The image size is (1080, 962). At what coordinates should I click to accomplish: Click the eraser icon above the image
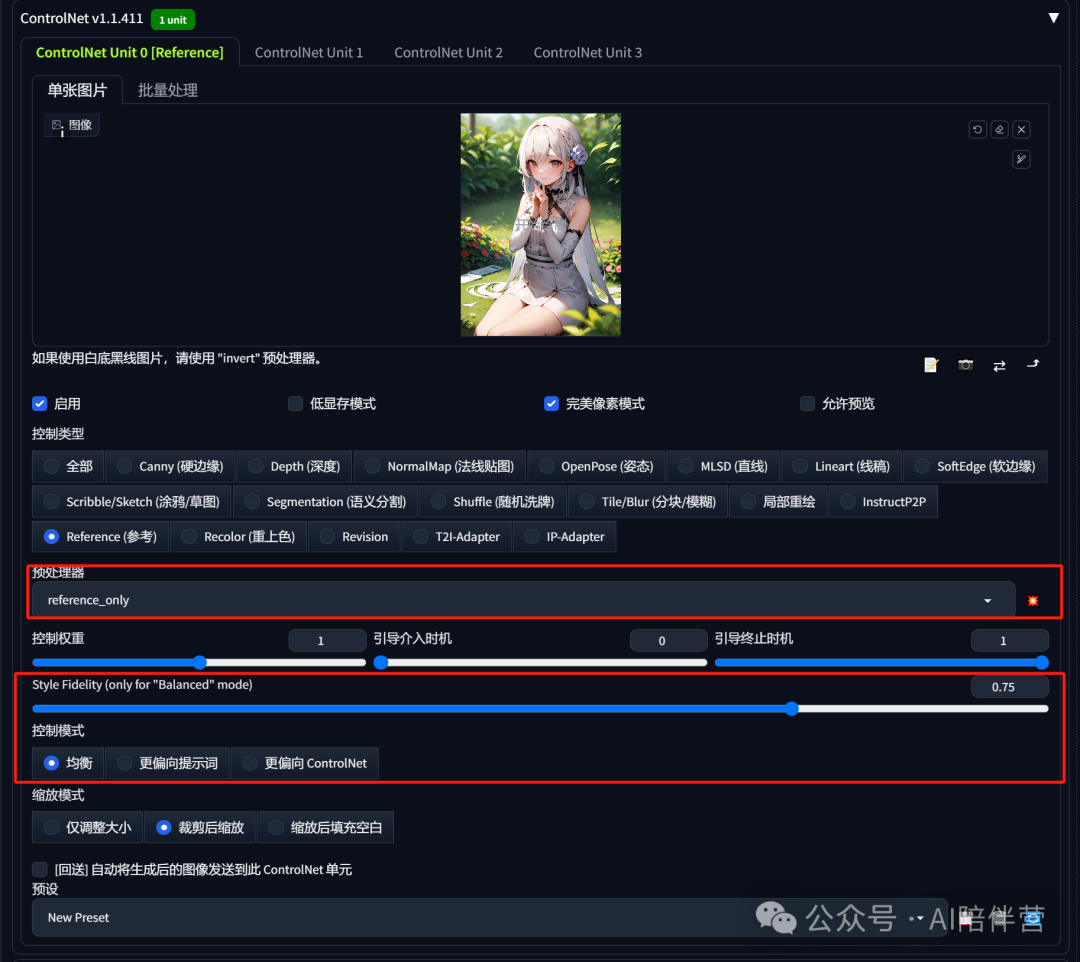(x=999, y=129)
